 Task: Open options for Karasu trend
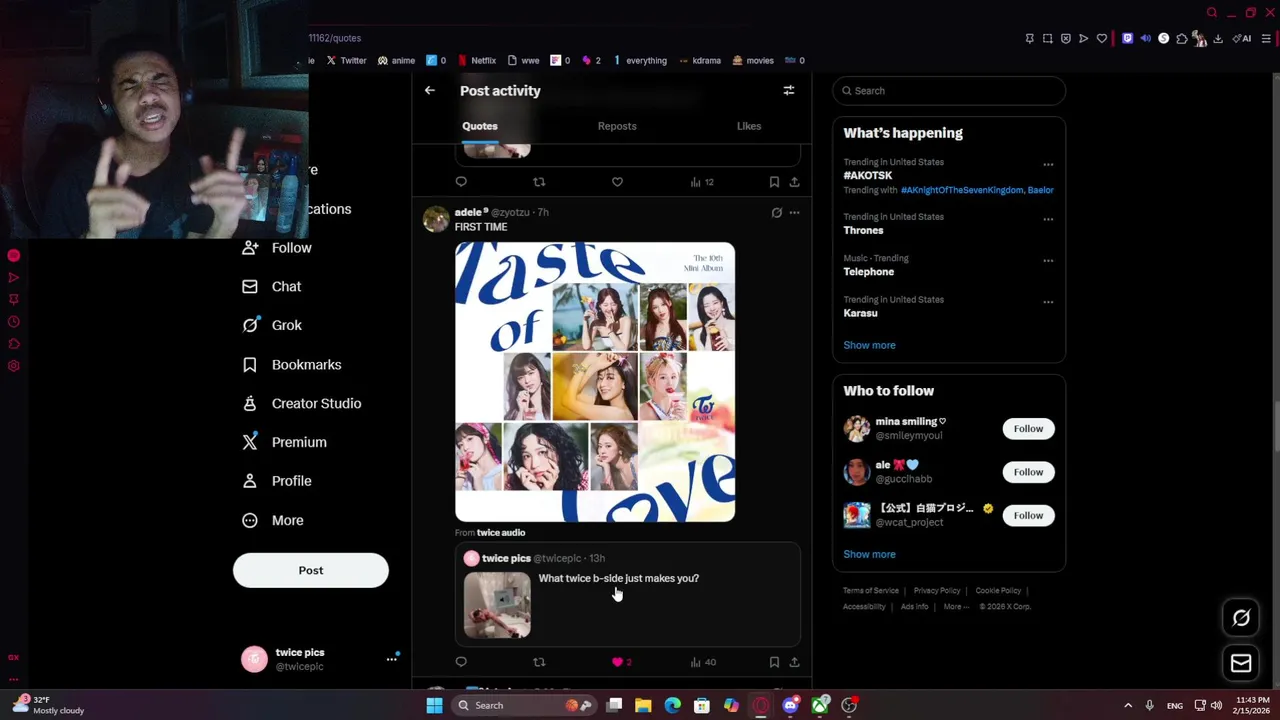click(1048, 302)
